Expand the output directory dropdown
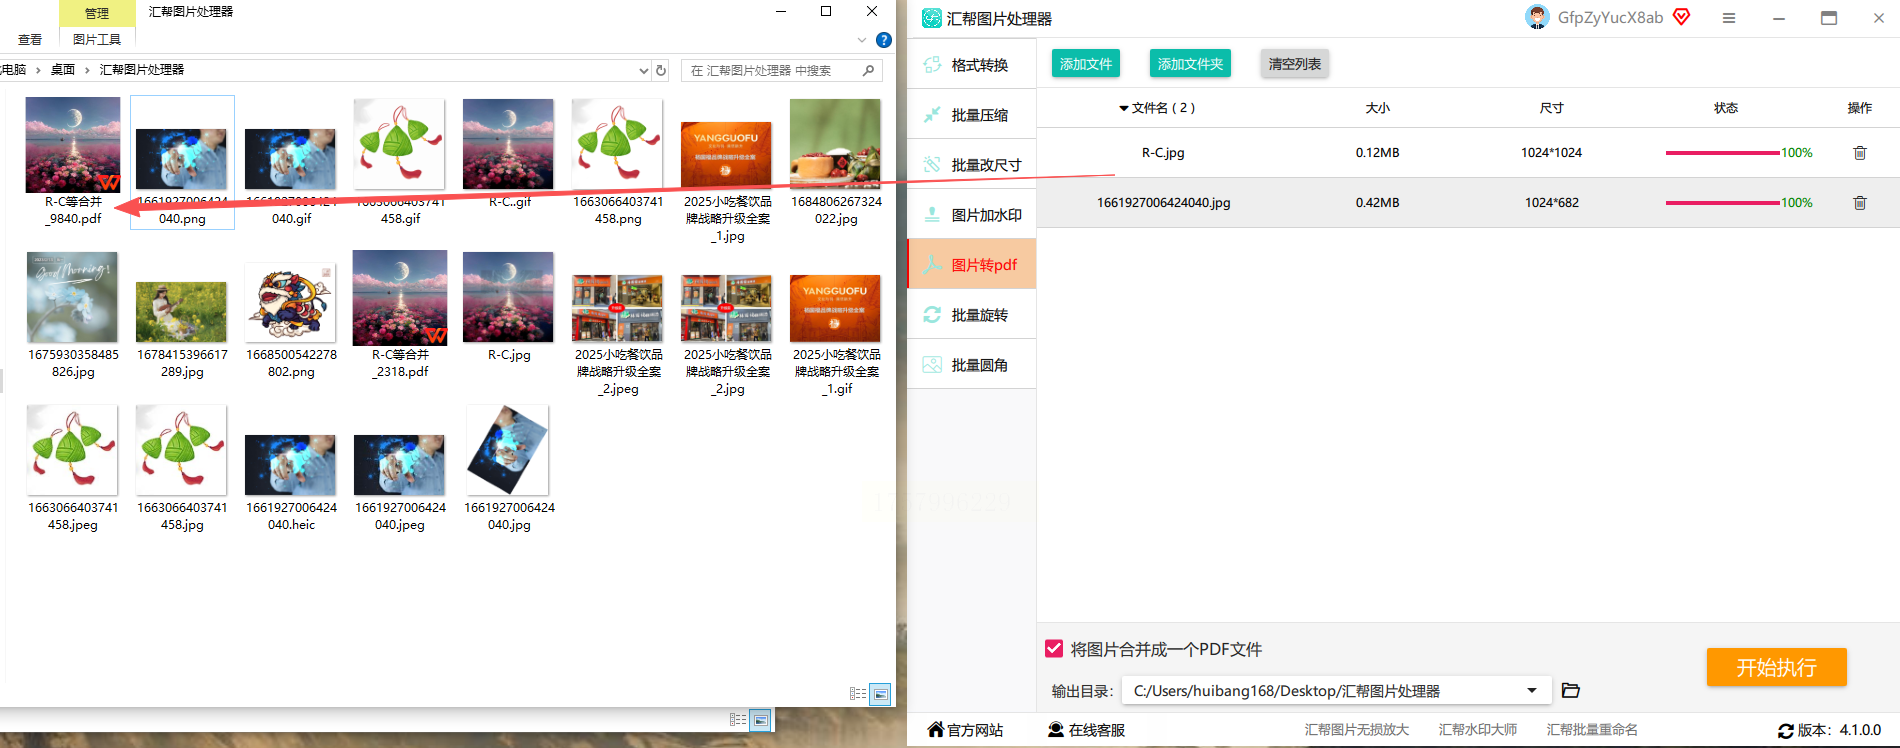The height and width of the screenshot is (748, 1900). pos(1531,690)
